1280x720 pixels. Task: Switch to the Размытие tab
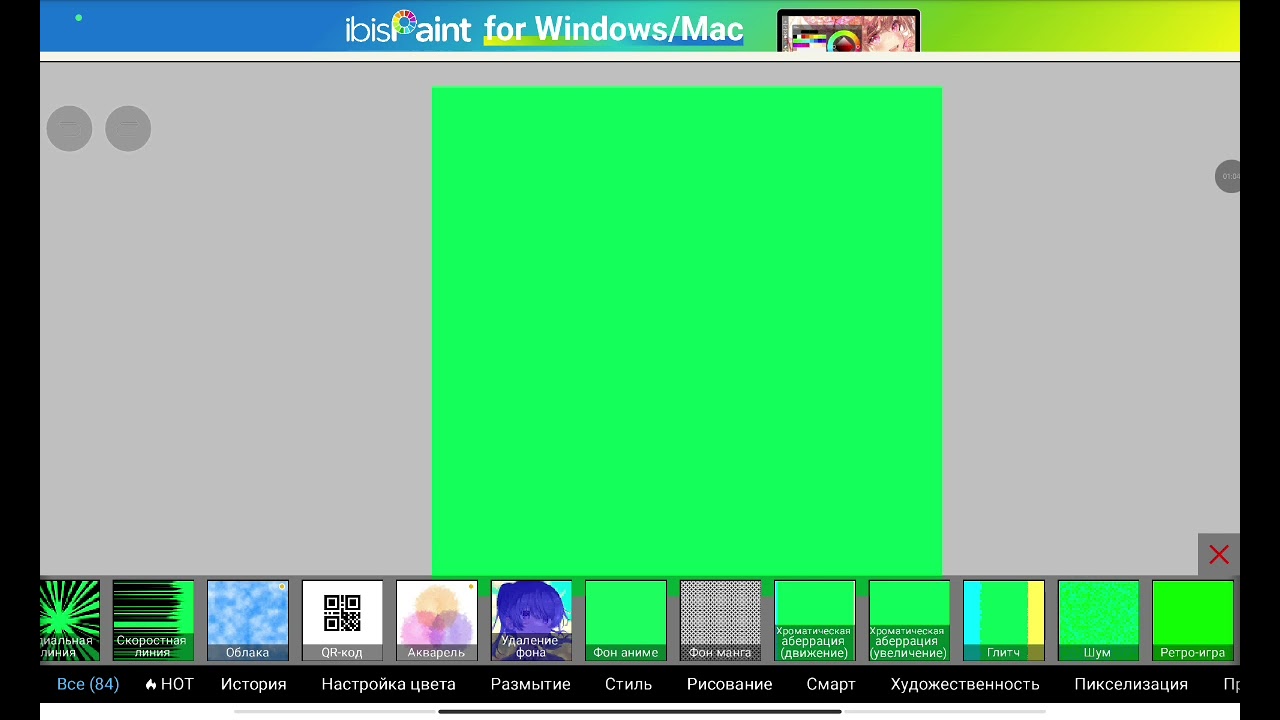530,684
